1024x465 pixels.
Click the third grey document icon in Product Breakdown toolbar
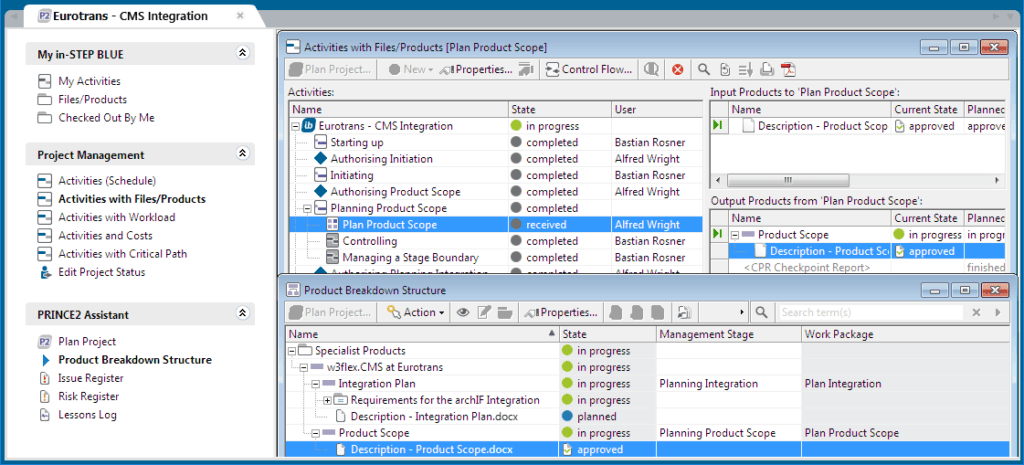pyautogui.click(x=658, y=312)
